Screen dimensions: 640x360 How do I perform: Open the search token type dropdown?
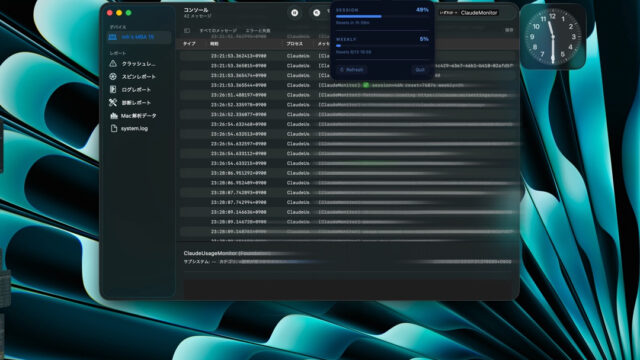click(448, 13)
